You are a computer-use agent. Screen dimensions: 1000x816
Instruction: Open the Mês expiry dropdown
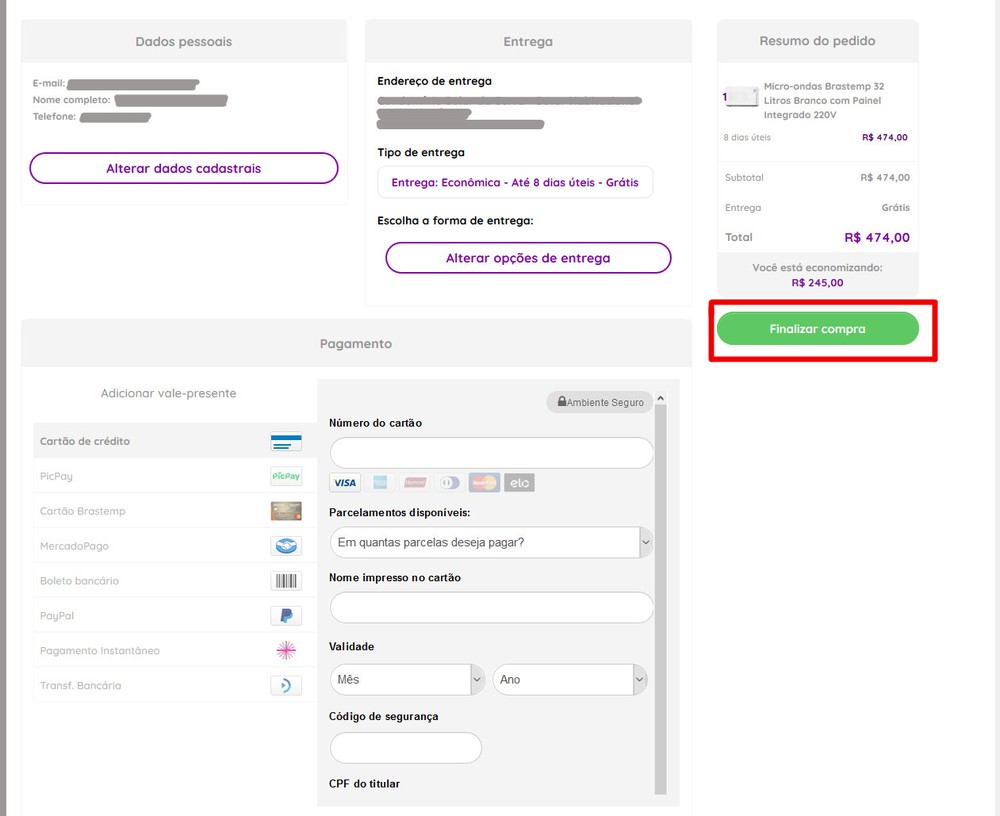[408, 679]
